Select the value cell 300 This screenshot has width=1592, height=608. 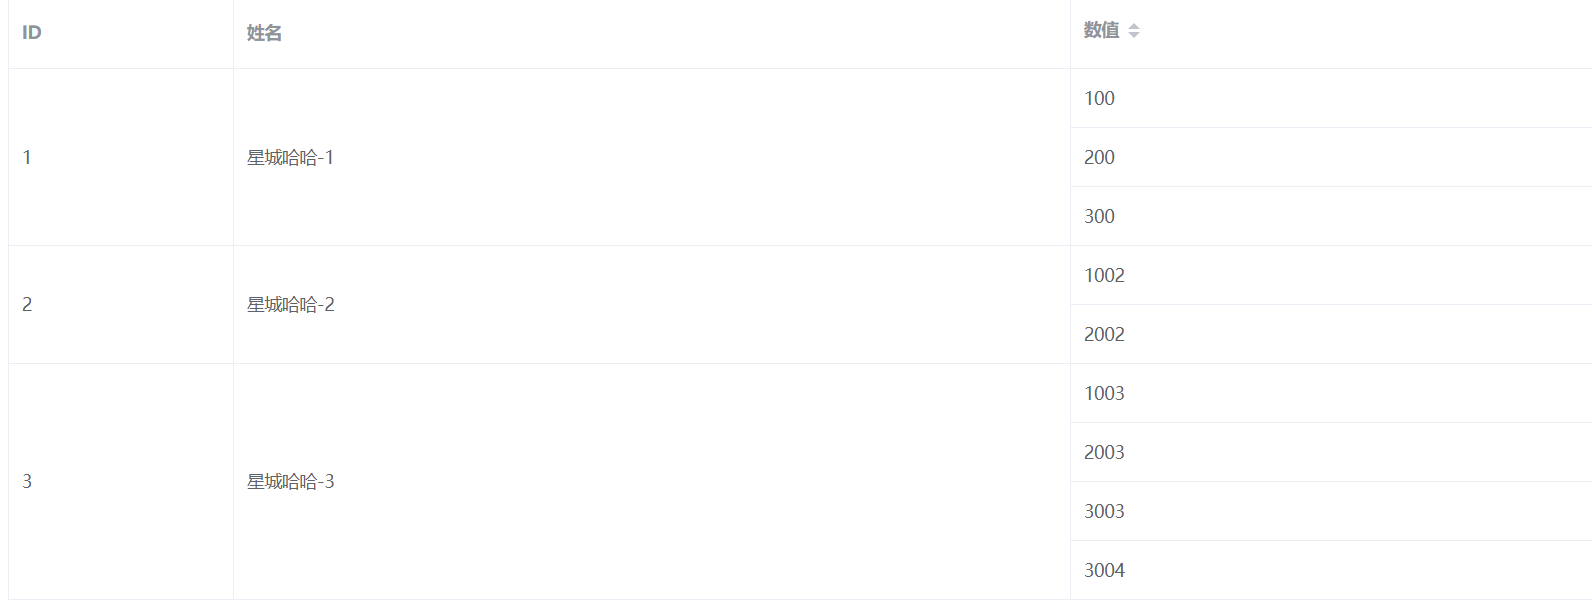(1331, 216)
